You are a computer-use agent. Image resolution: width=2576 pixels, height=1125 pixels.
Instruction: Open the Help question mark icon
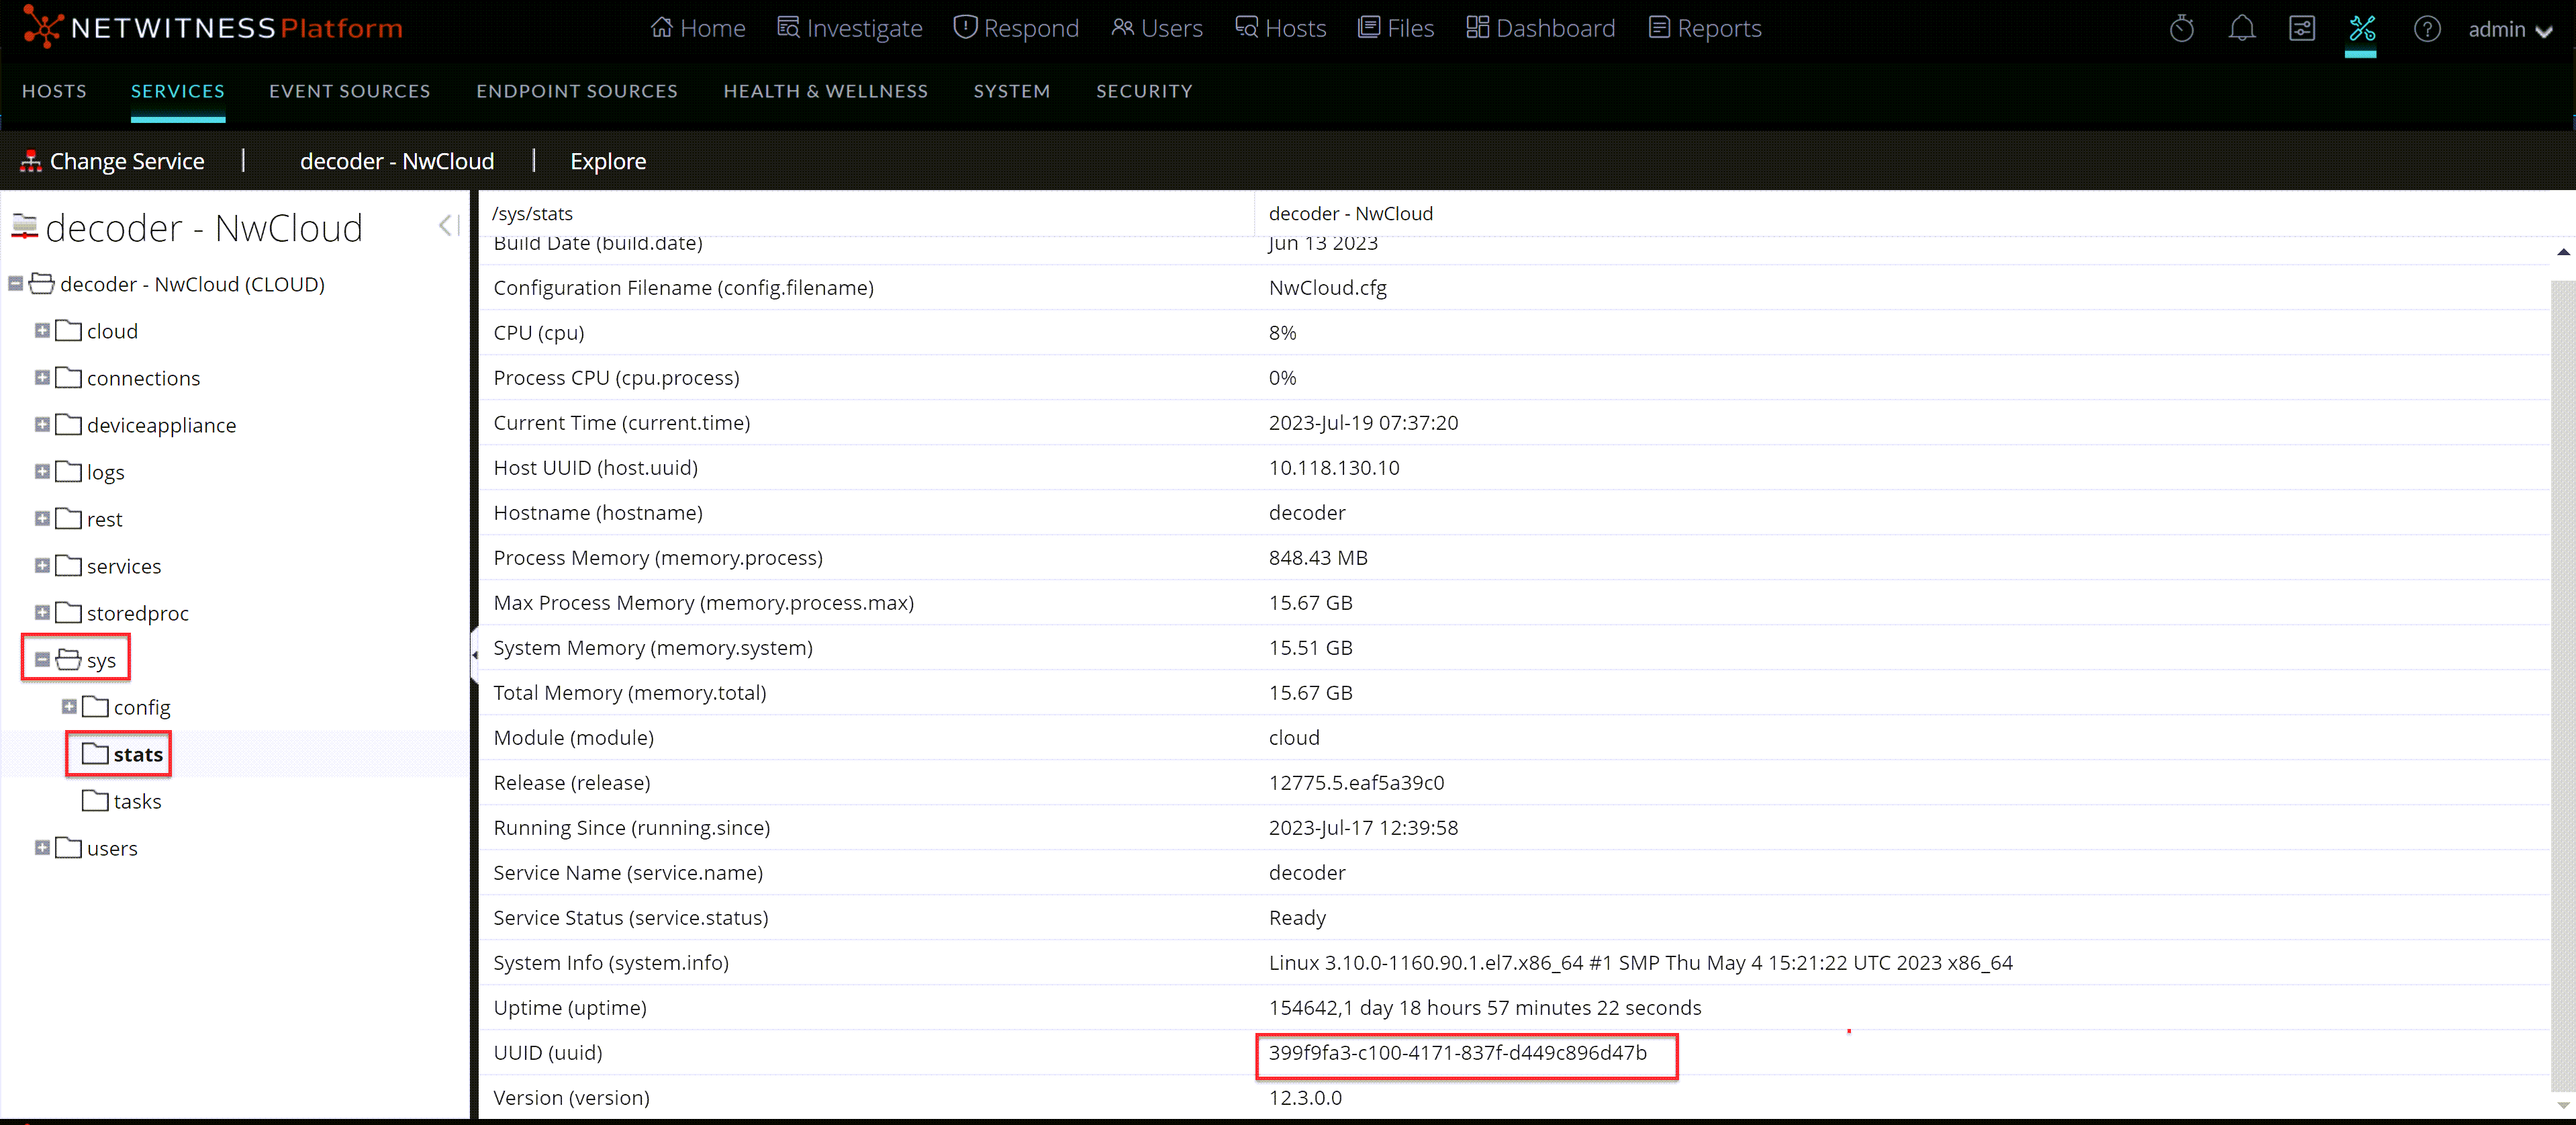pos(2427,29)
